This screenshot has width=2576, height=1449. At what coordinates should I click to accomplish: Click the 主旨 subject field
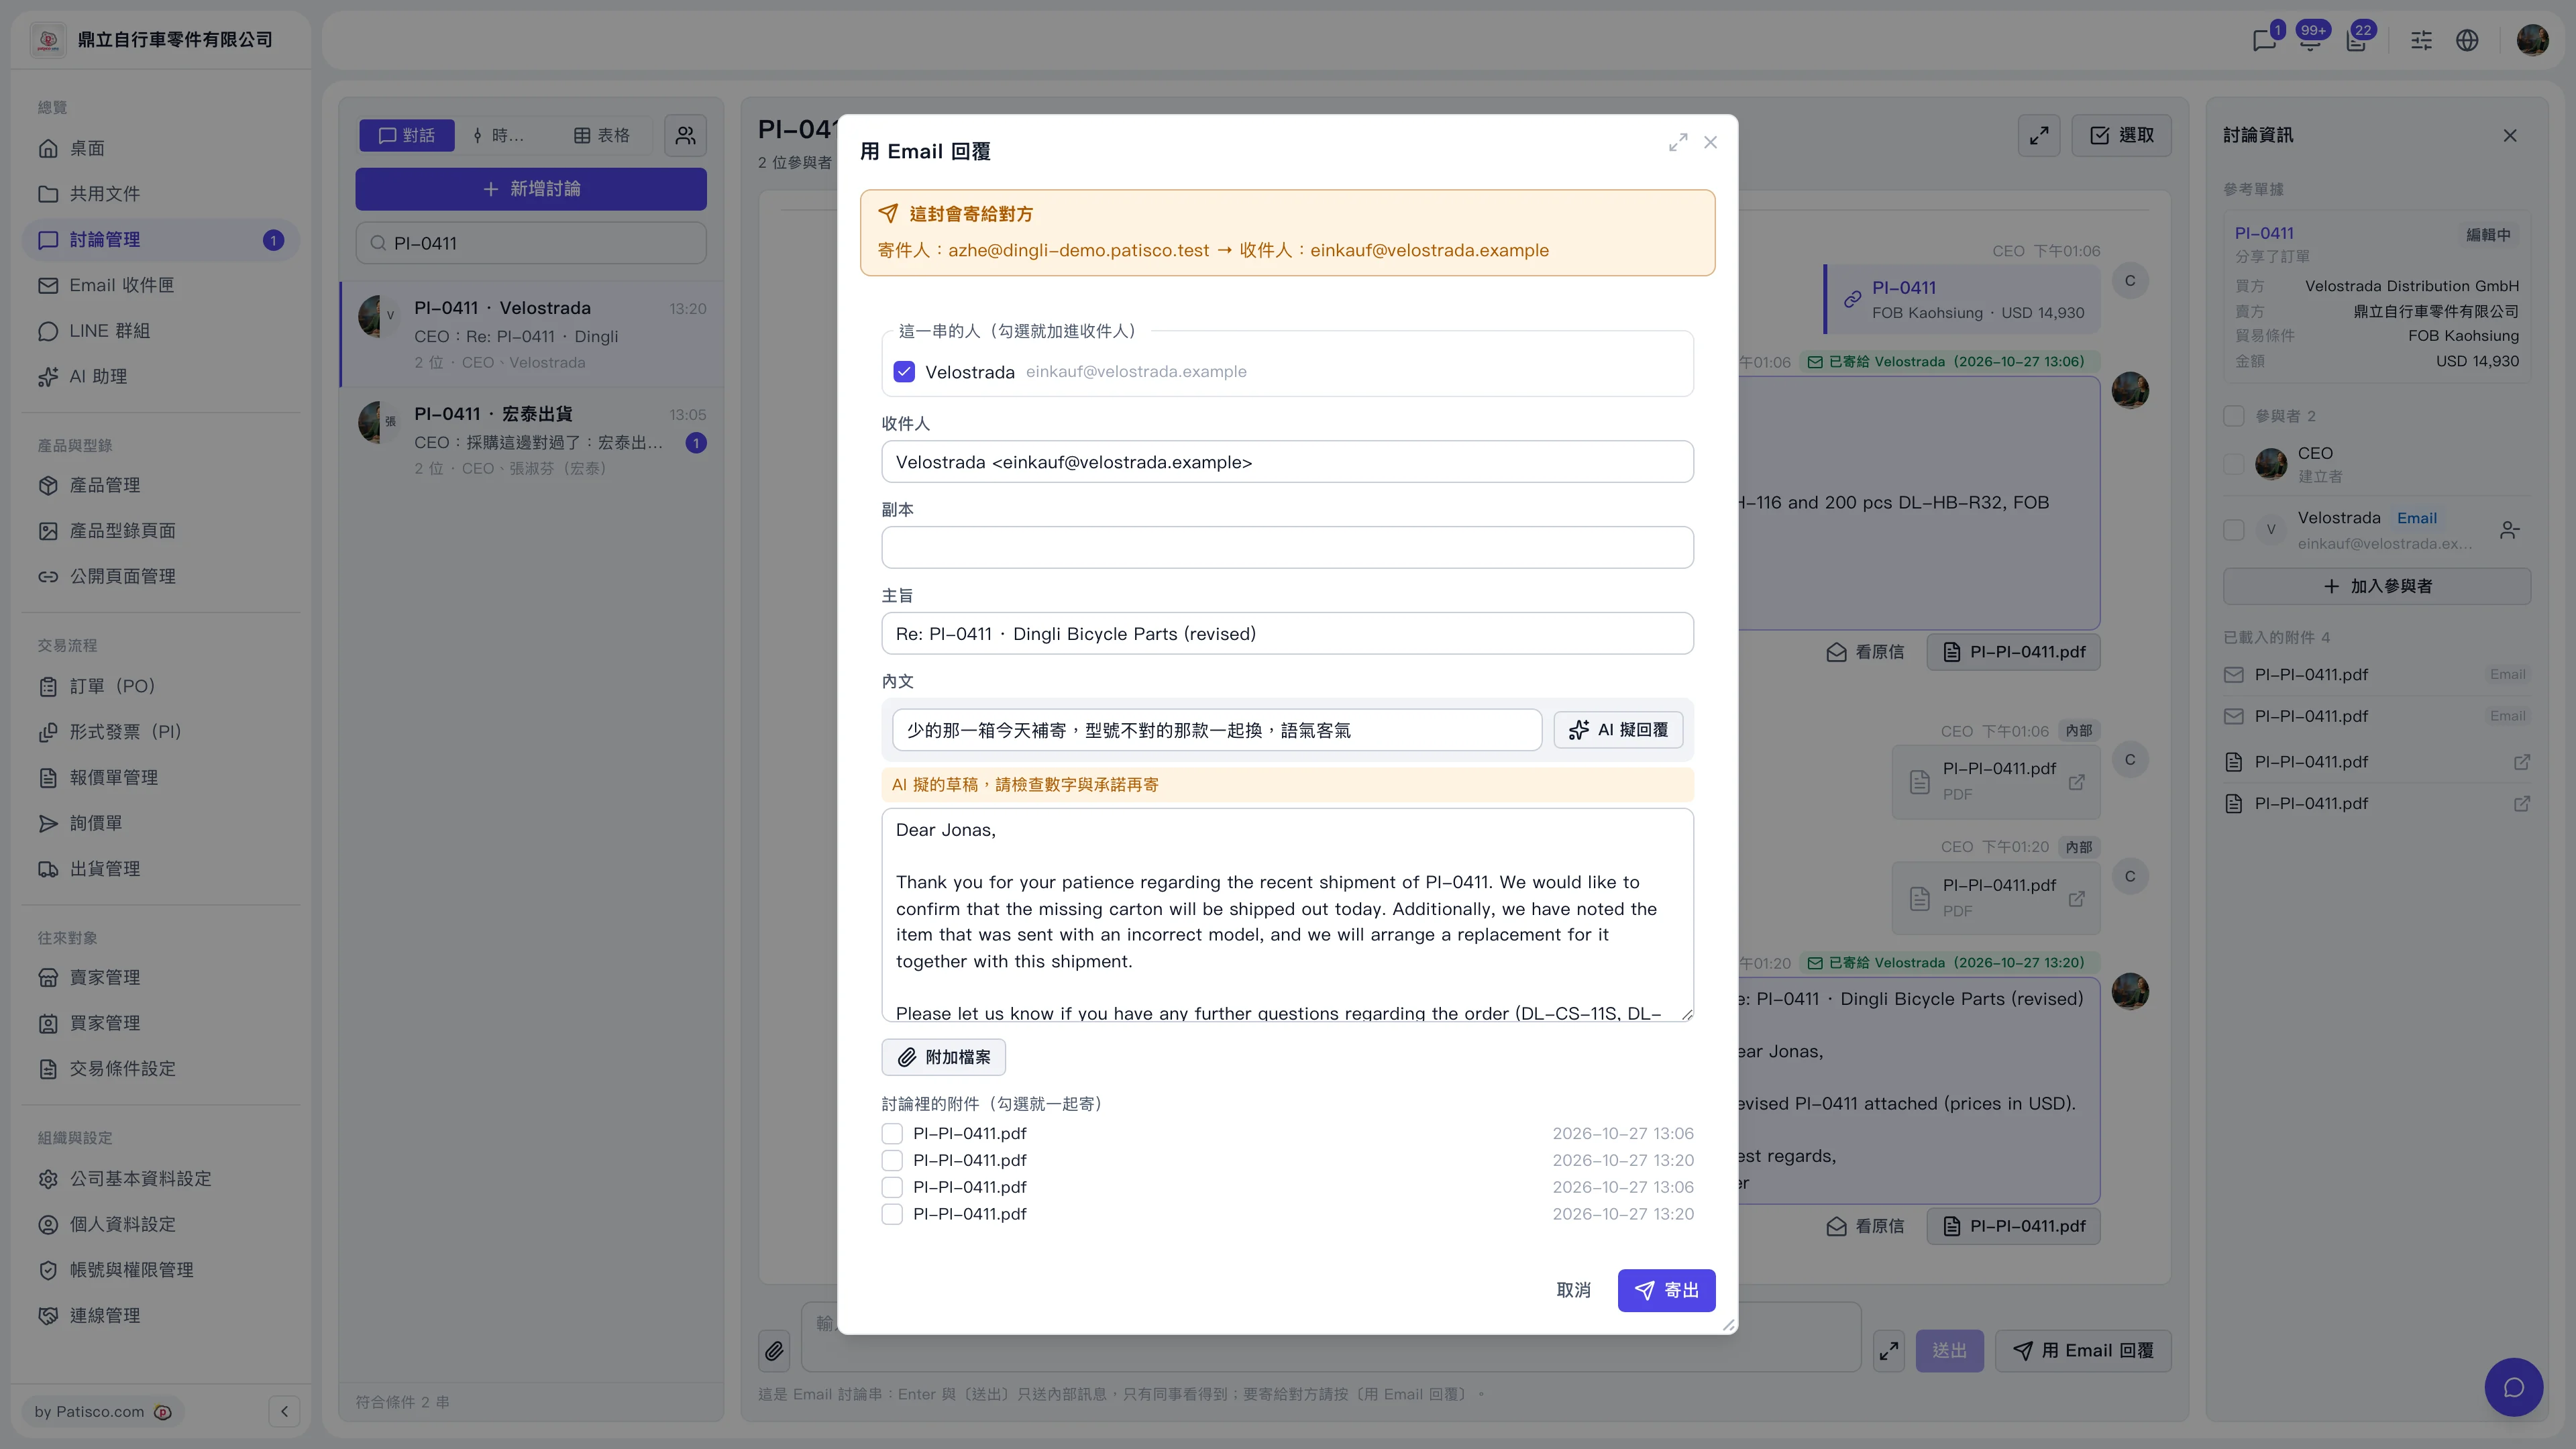(x=1287, y=634)
